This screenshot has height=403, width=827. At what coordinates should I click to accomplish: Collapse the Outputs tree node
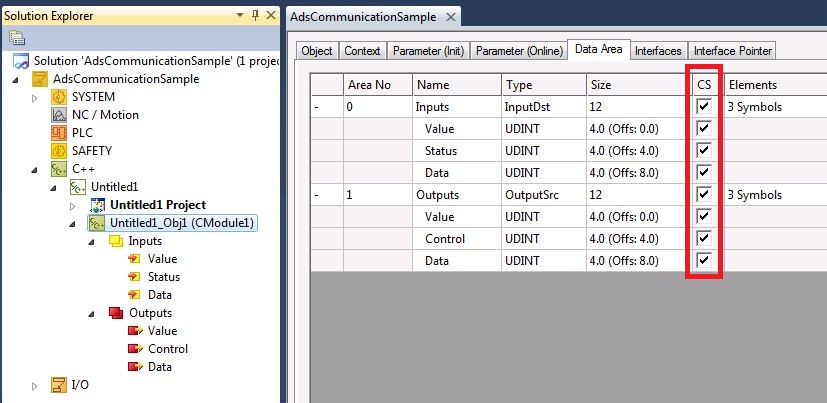pyautogui.click(x=92, y=313)
